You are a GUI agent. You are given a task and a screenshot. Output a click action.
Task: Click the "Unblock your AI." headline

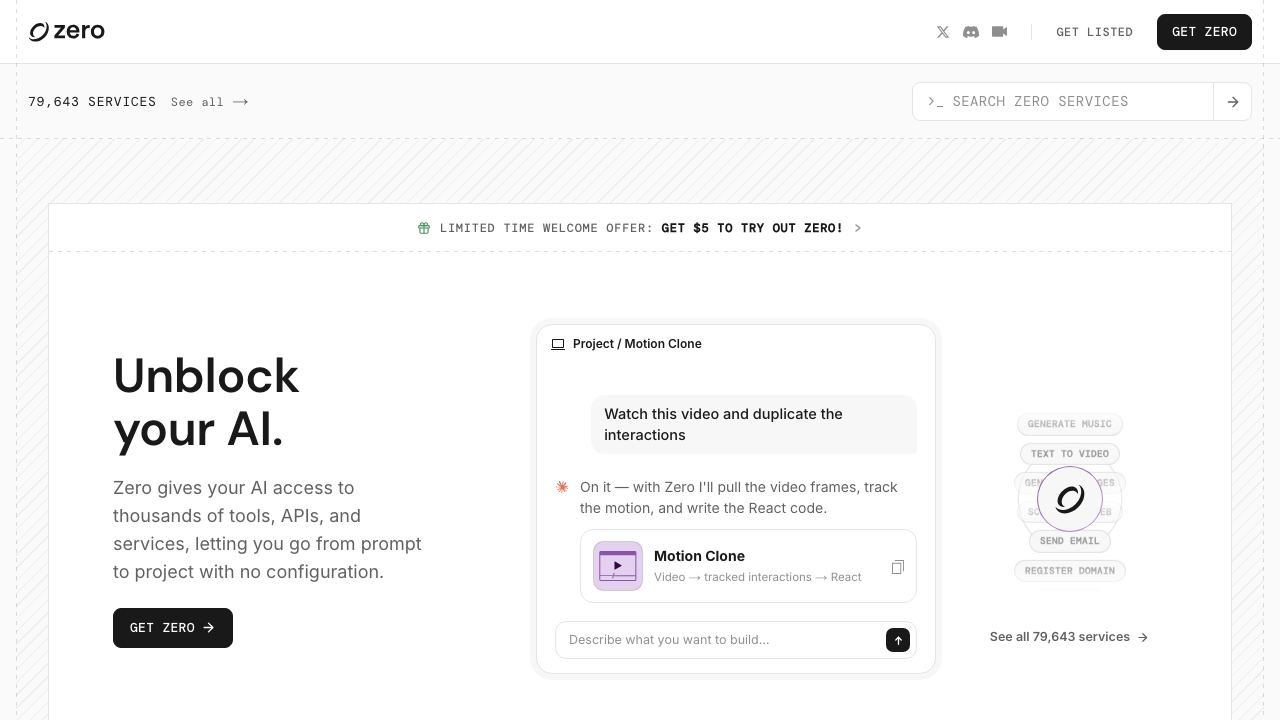(x=206, y=402)
